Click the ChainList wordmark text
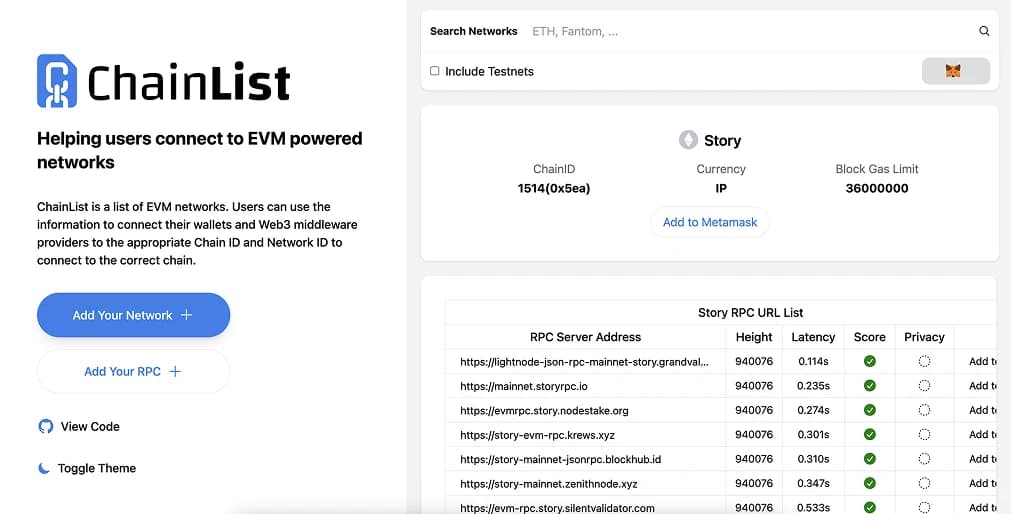 (189, 82)
